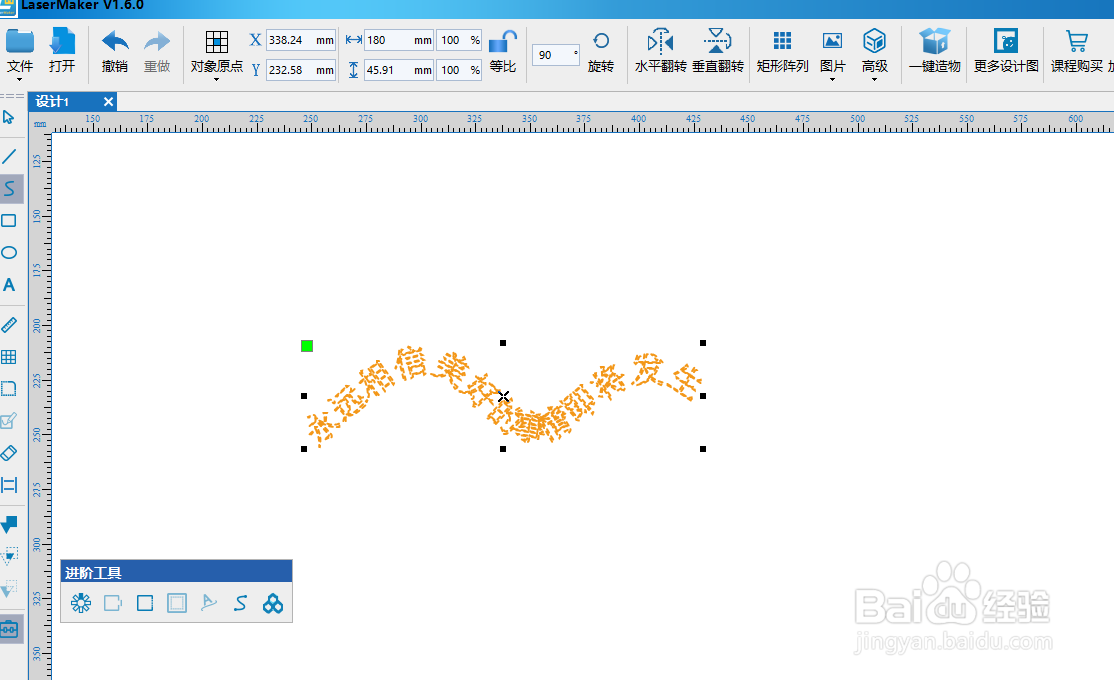Click the 高级 advanced cube icon
The width and height of the screenshot is (1114, 680).
coord(875,41)
